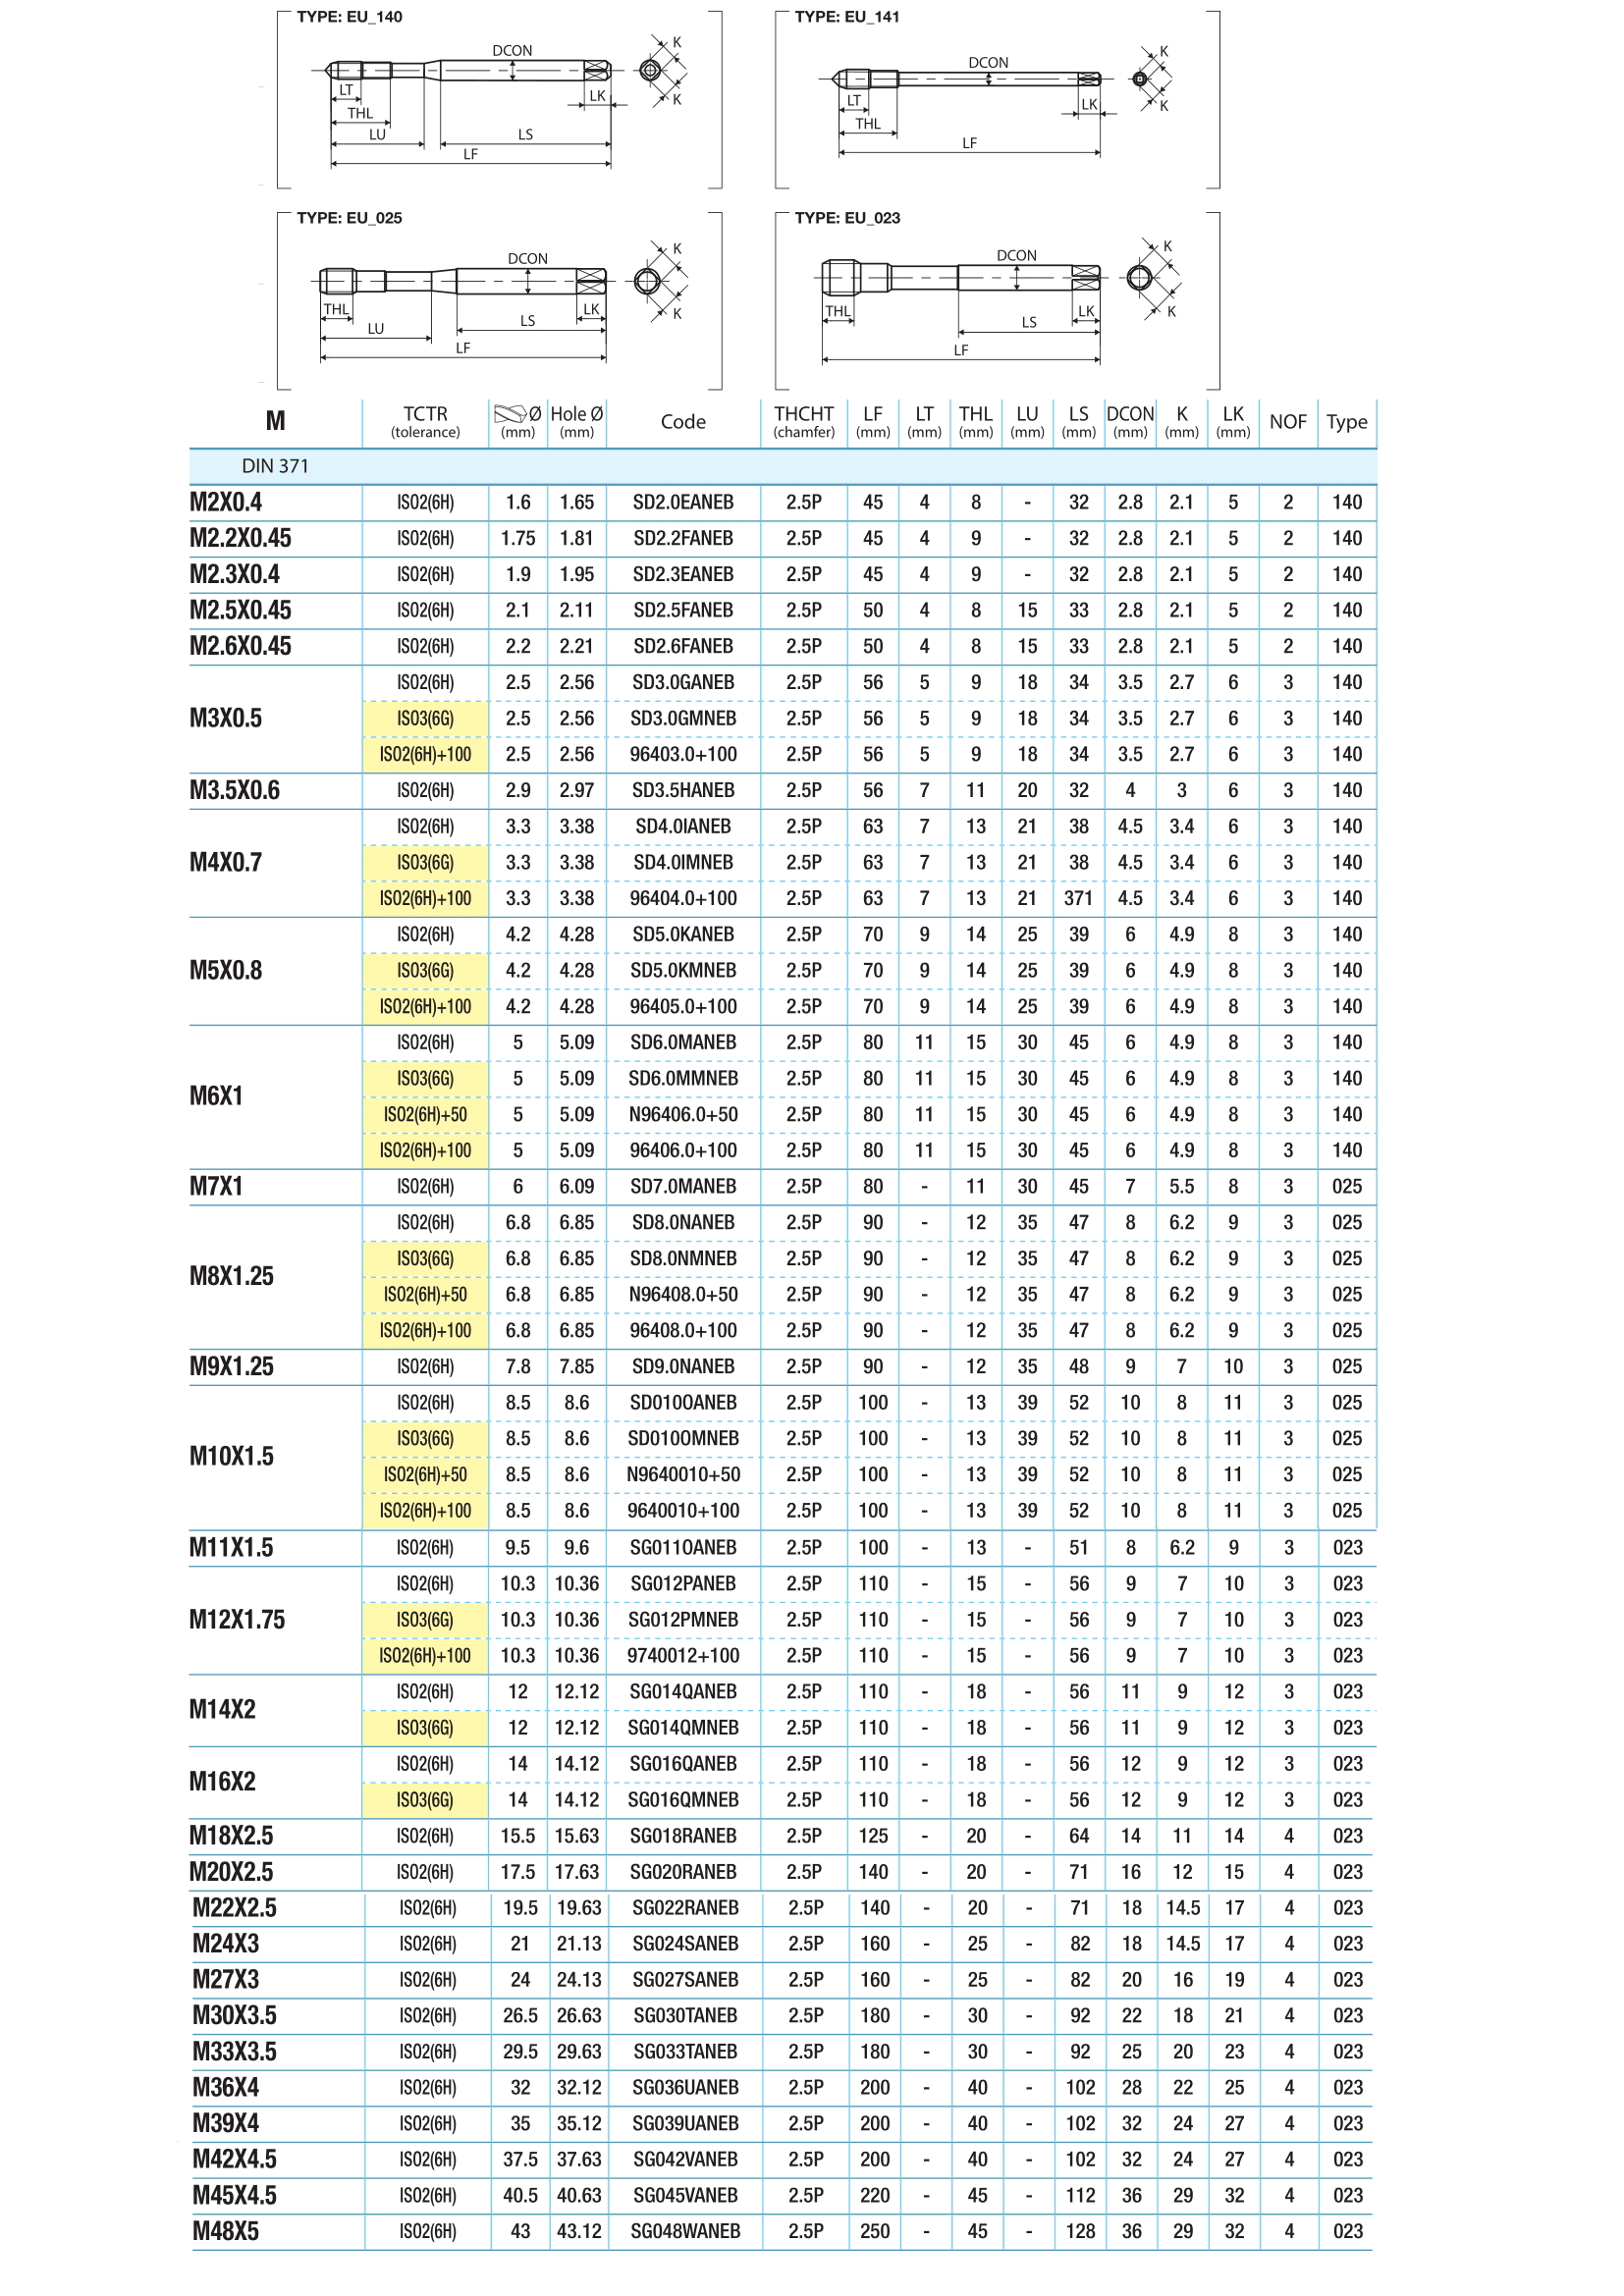Click the NOF column header
The image size is (1624, 2296).
pos(1287,422)
